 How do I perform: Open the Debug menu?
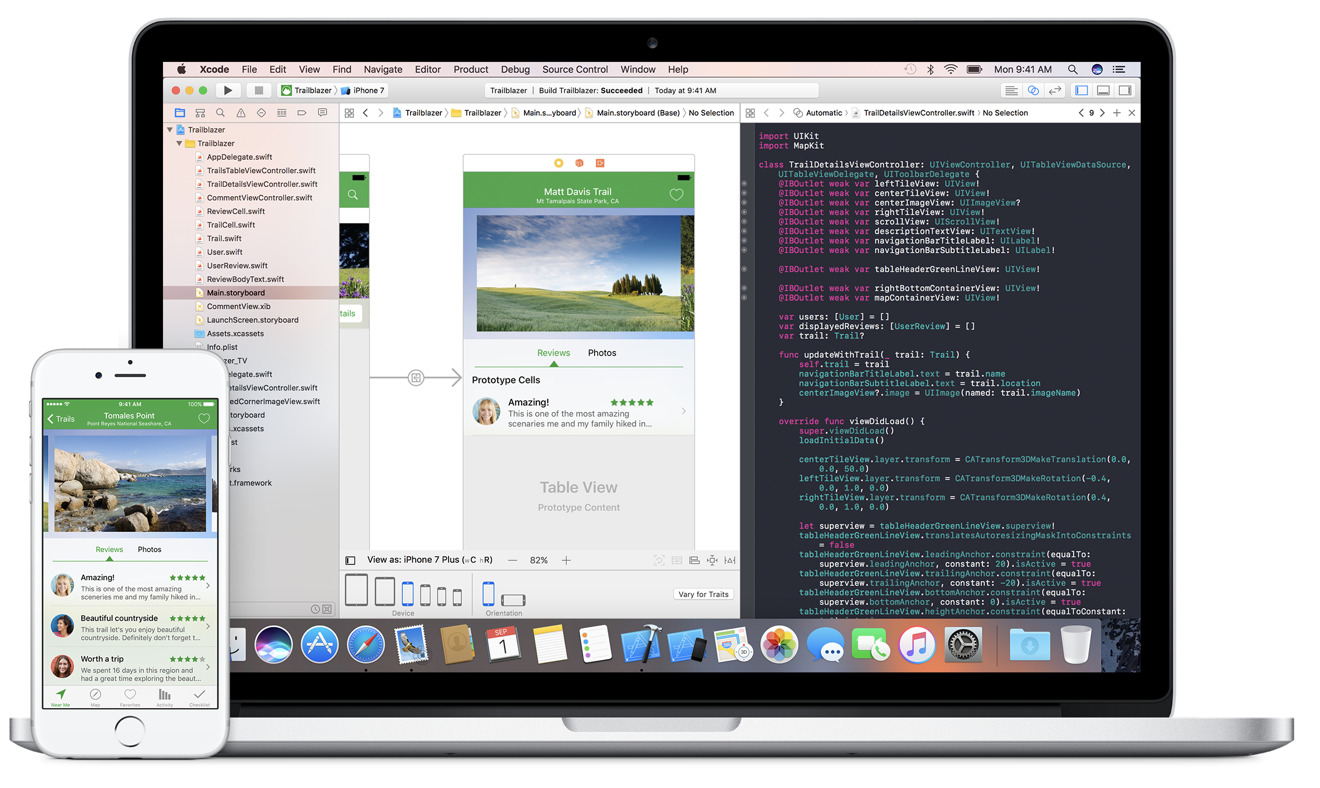515,69
